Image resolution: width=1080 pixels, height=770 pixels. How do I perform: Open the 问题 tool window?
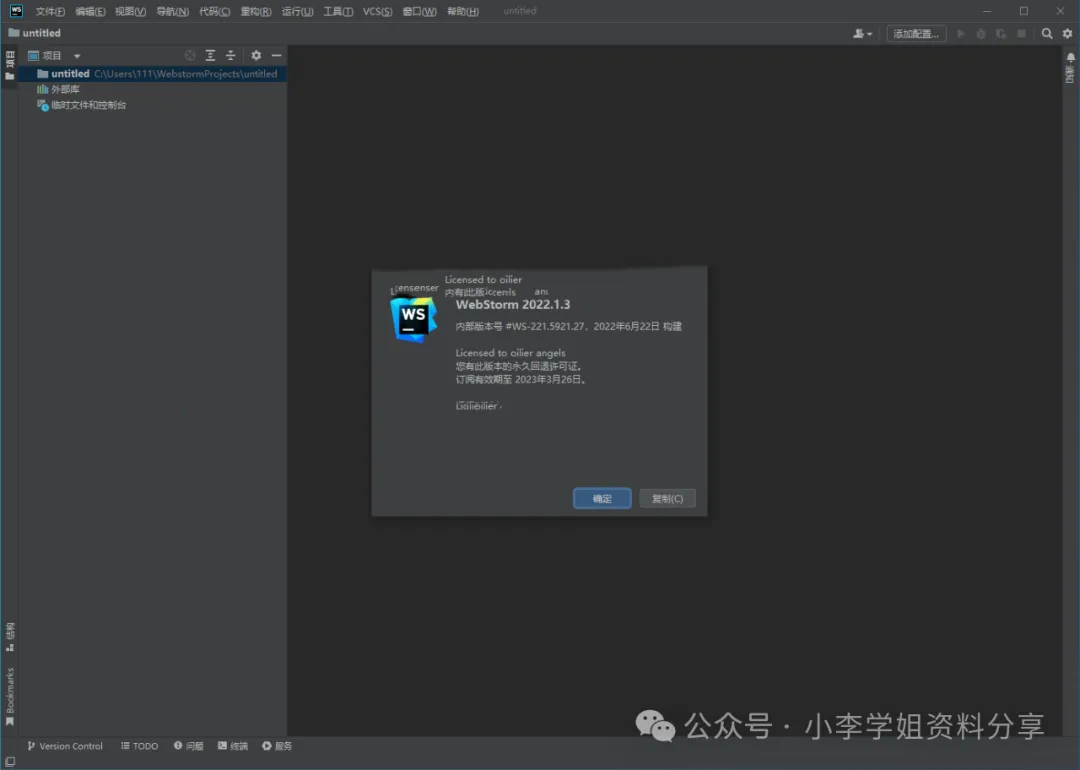tap(189, 746)
